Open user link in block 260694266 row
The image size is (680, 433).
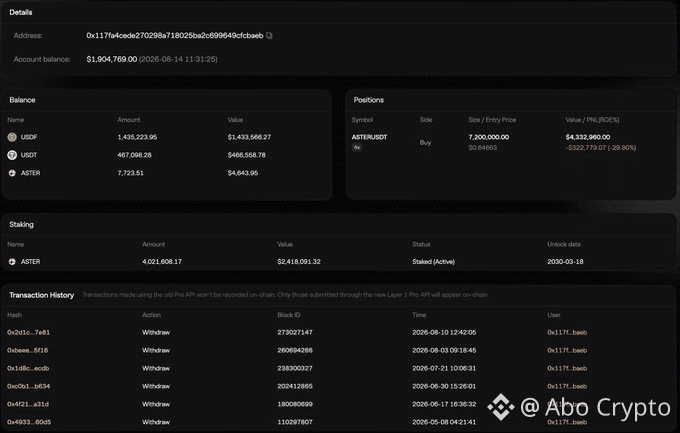tap(567, 350)
